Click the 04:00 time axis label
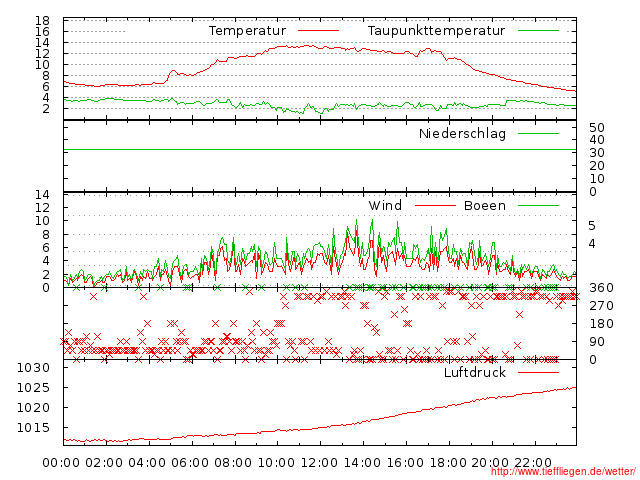This screenshot has width=640, height=480. [x=147, y=462]
